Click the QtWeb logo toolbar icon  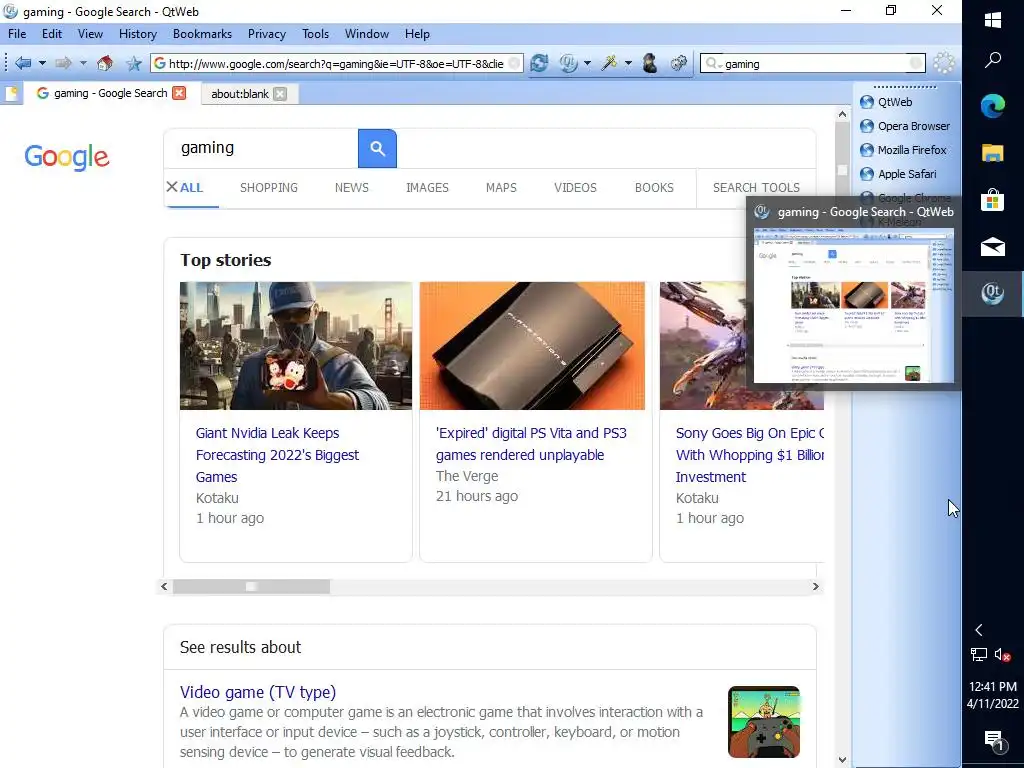(x=568, y=63)
